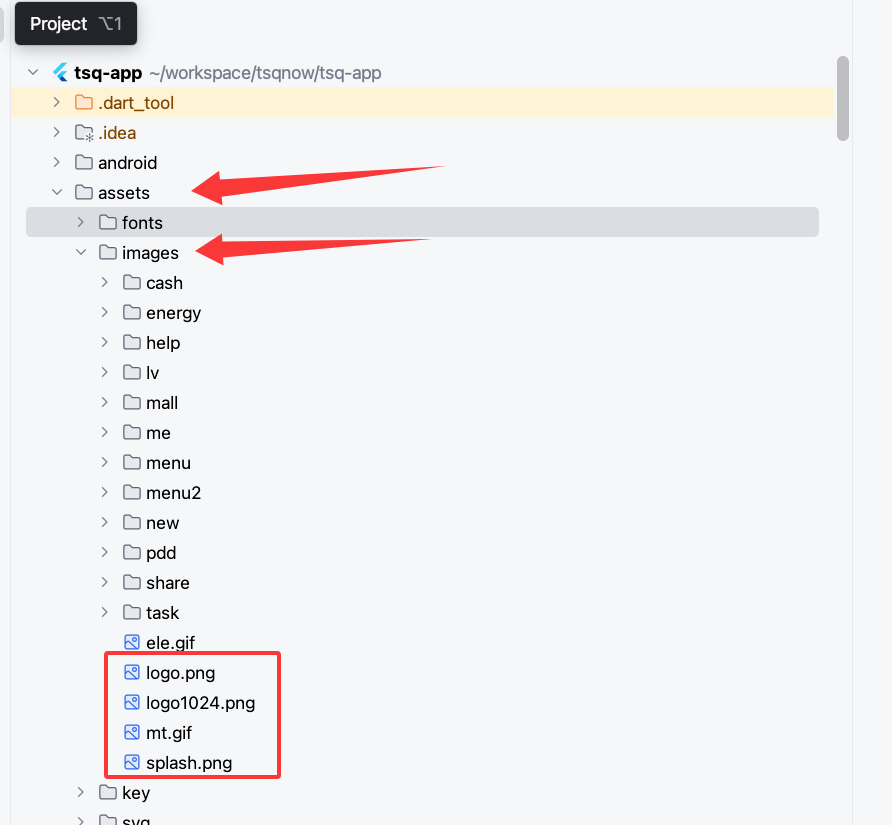Viewport: 892px width, 825px height.
Task: Click the ele.gif image file icon
Action: click(132, 643)
